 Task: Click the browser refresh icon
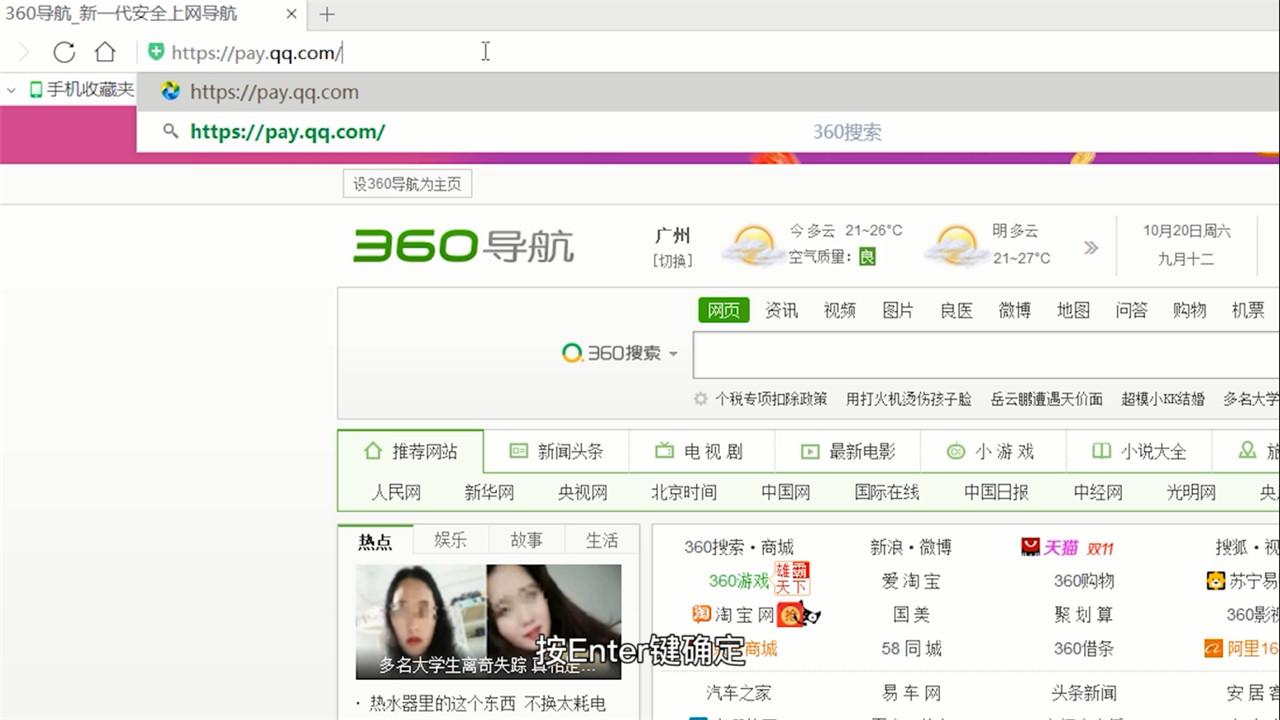tap(64, 52)
